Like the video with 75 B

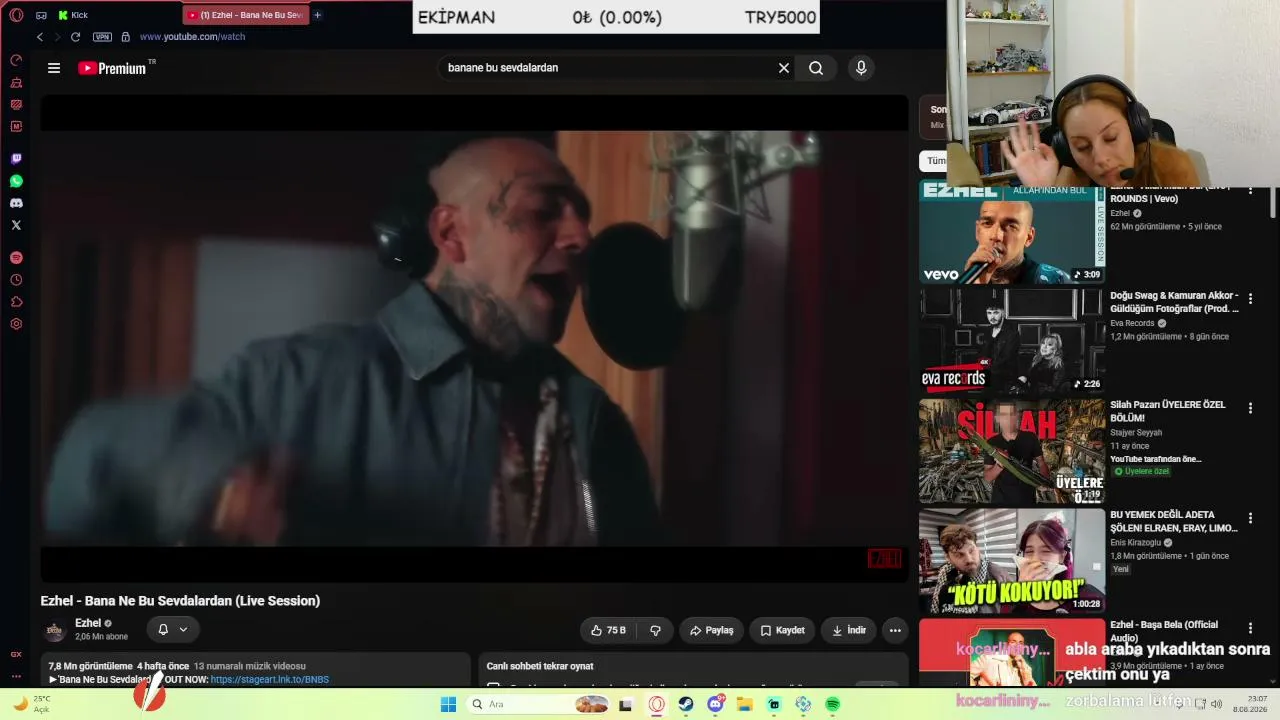coord(609,630)
